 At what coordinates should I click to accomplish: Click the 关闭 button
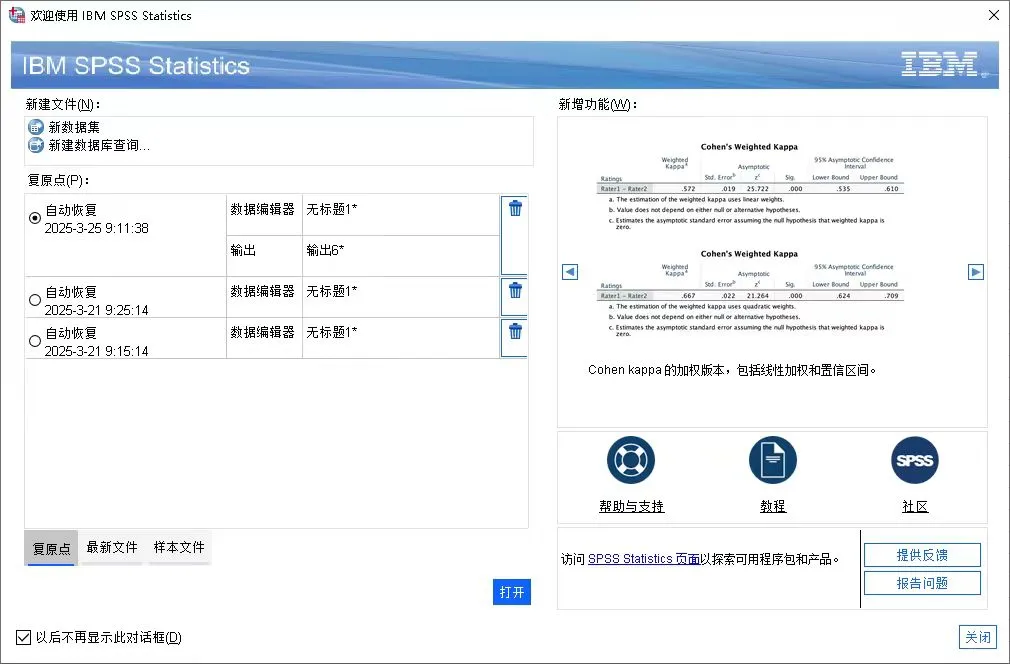(x=978, y=638)
